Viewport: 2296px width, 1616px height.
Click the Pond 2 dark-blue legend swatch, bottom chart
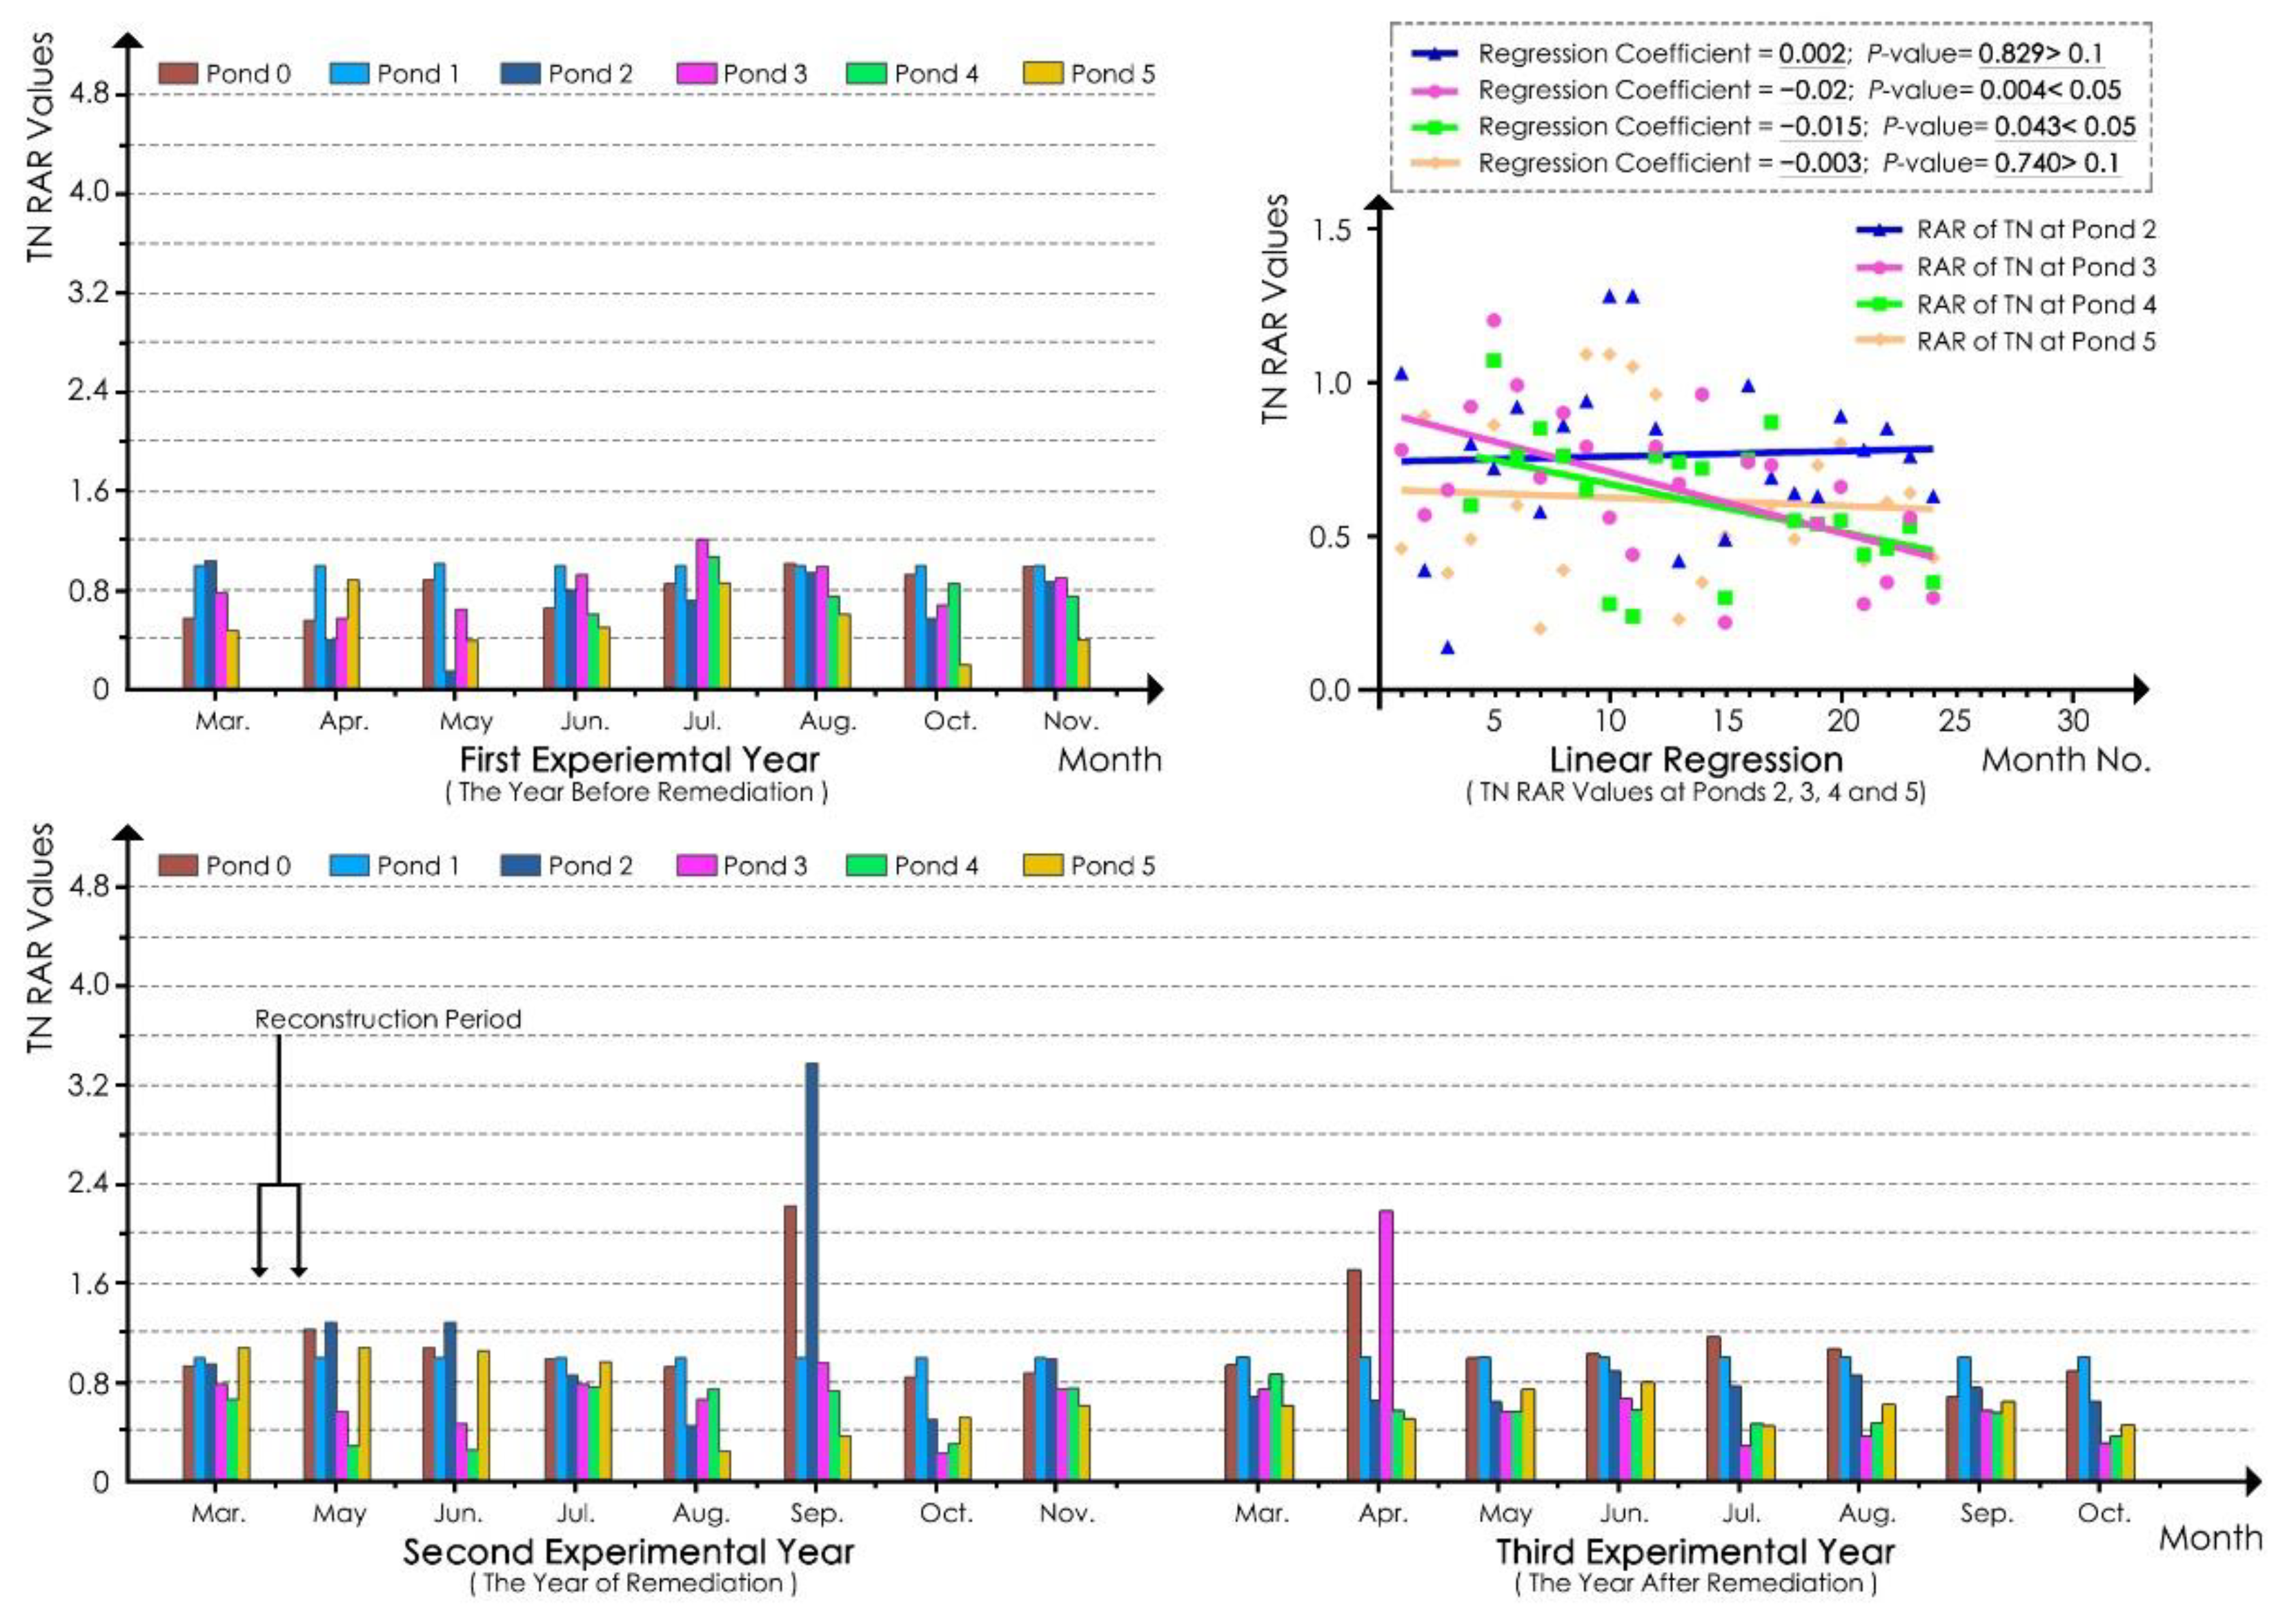520,866
